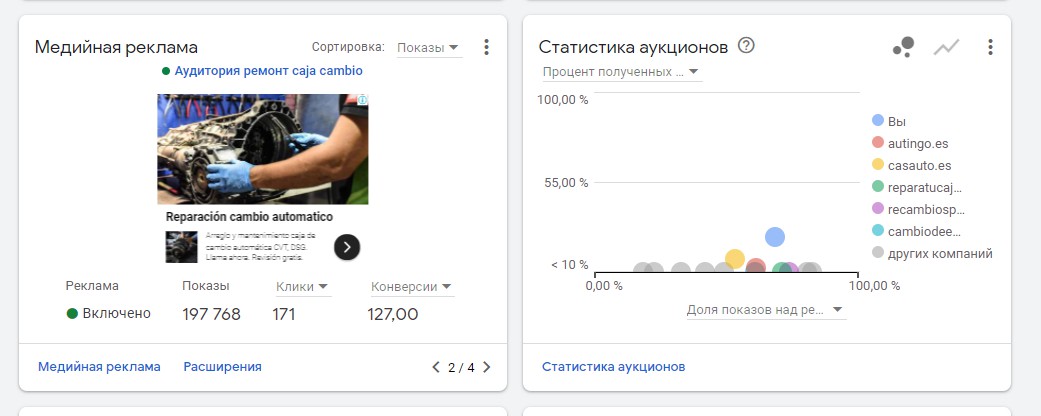The image size is (1041, 416).
Task: Click arrow button on ad preview
Action: (x=347, y=247)
